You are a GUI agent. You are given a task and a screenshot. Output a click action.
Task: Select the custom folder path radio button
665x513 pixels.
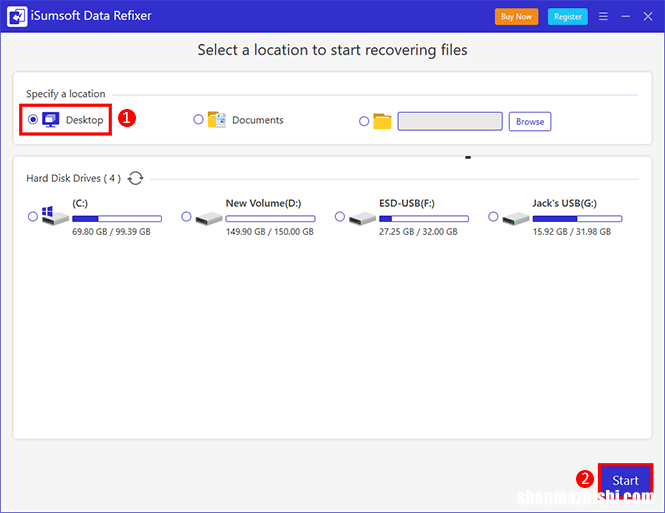pyautogui.click(x=364, y=121)
